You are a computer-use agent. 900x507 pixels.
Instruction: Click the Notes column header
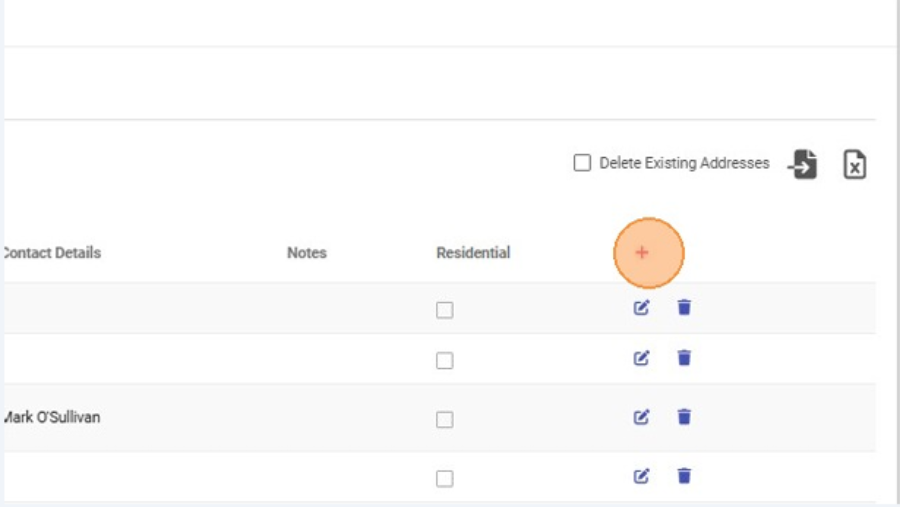pyautogui.click(x=306, y=253)
